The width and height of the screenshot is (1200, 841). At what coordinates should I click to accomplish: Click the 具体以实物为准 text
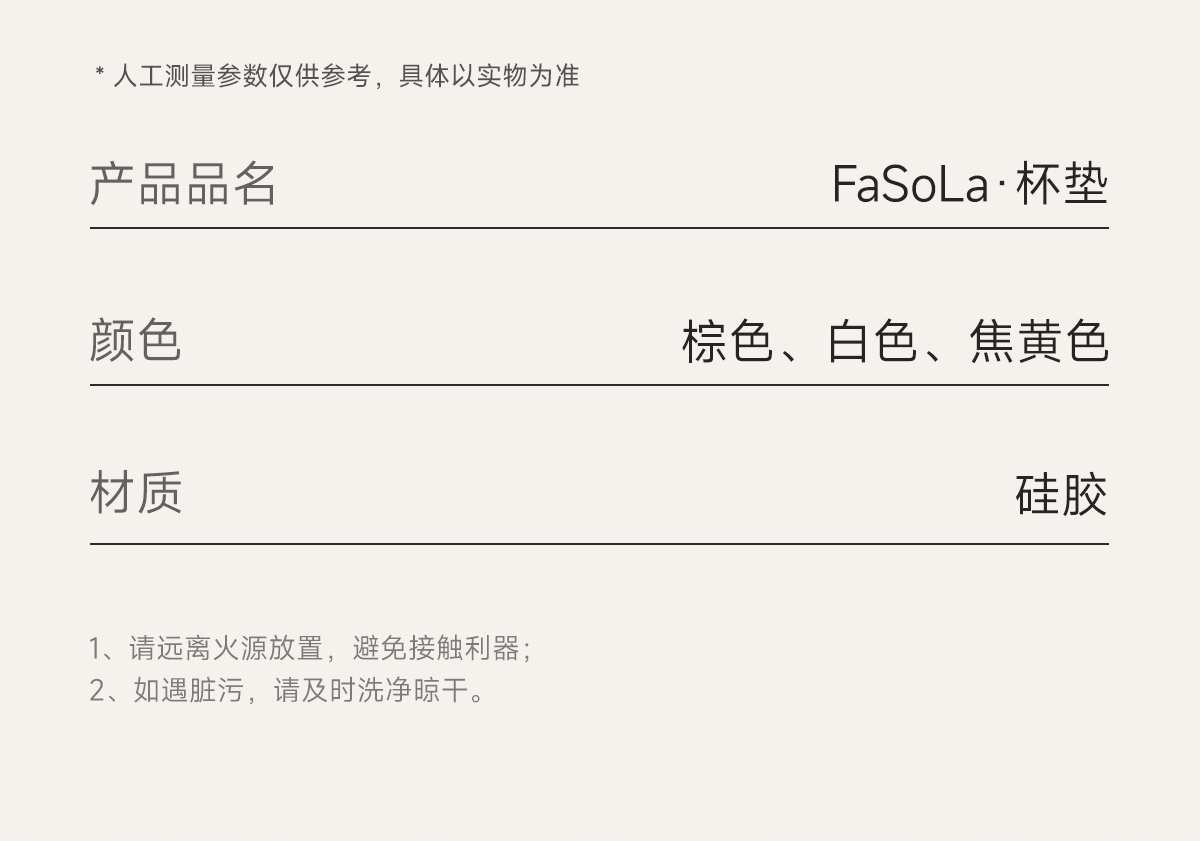(489, 76)
